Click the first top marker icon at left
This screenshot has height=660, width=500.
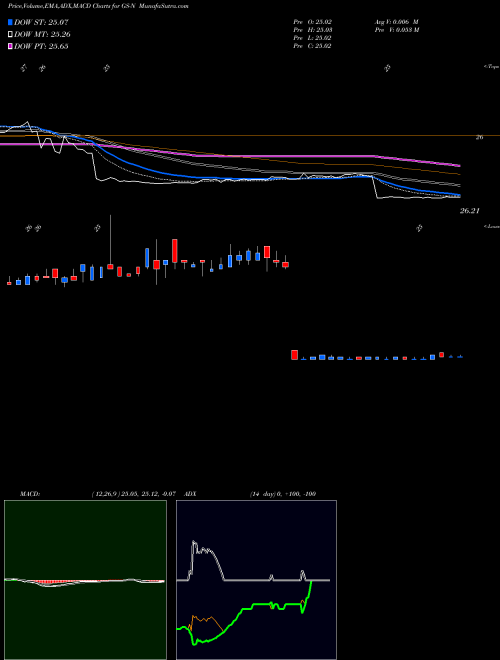pos(24,68)
